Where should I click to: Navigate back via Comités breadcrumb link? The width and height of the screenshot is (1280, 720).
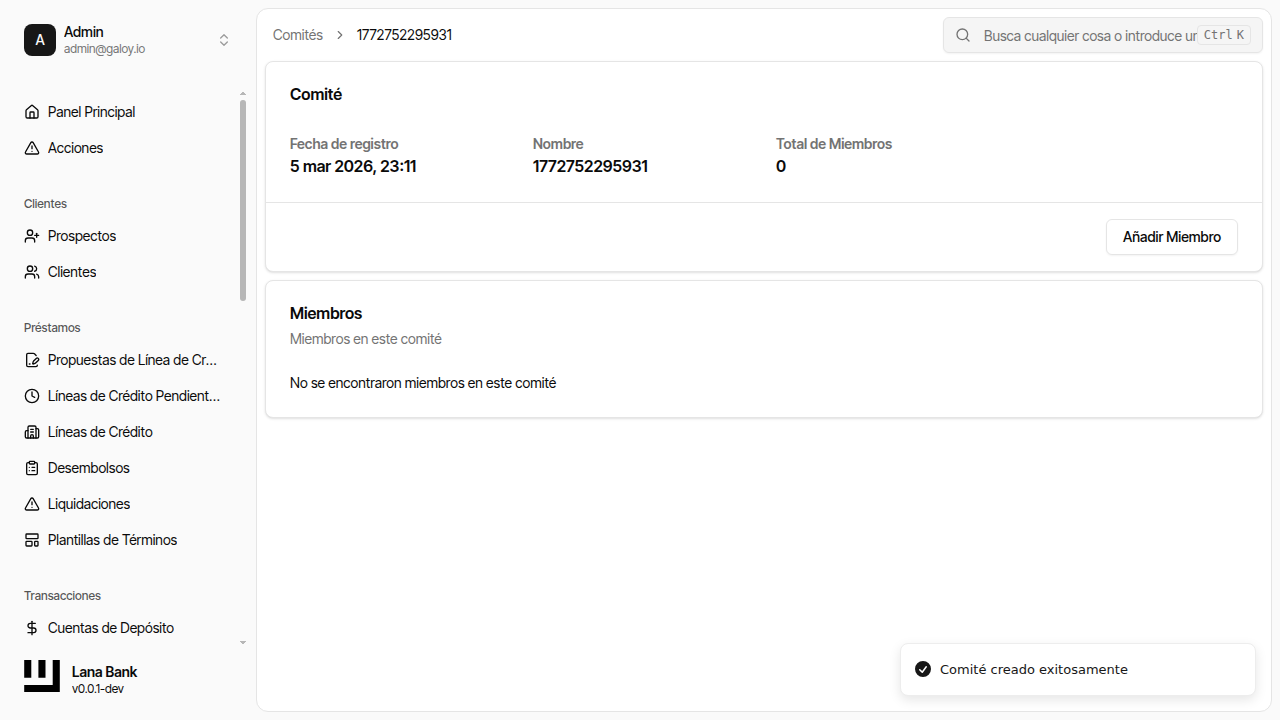298,35
